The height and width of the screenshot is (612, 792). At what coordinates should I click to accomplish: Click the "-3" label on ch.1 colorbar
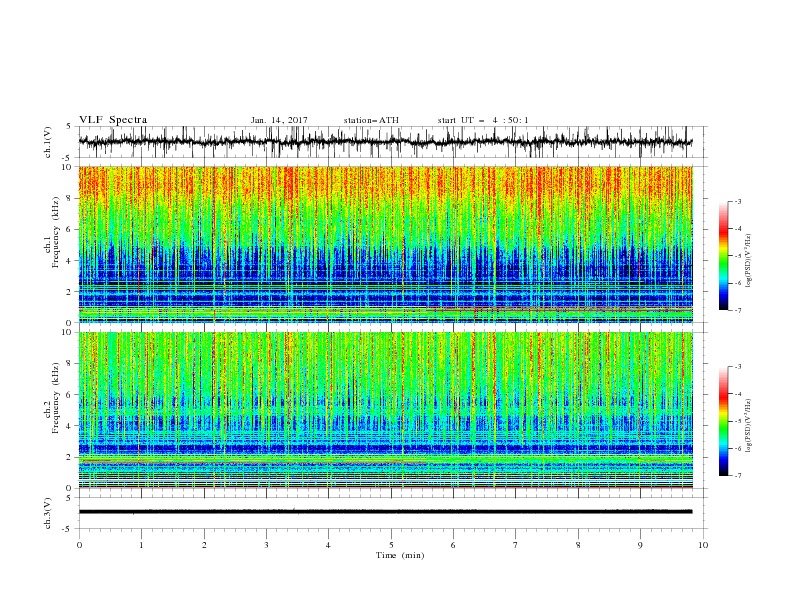tap(738, 201)
